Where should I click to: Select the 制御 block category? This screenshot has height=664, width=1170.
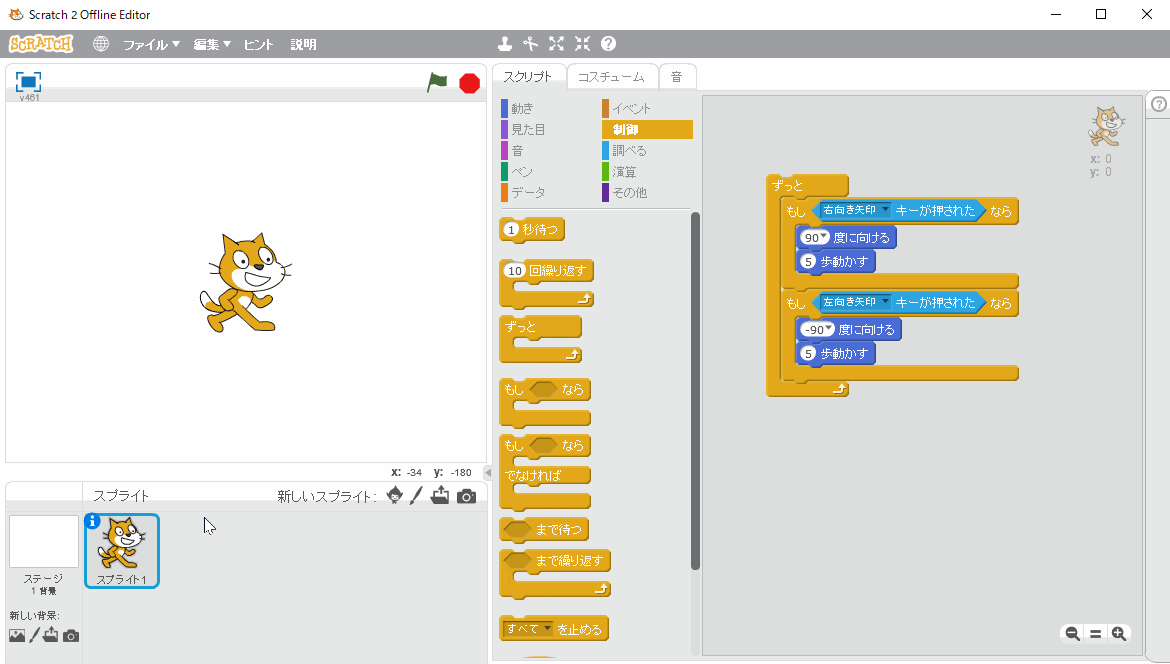[647, 130]
